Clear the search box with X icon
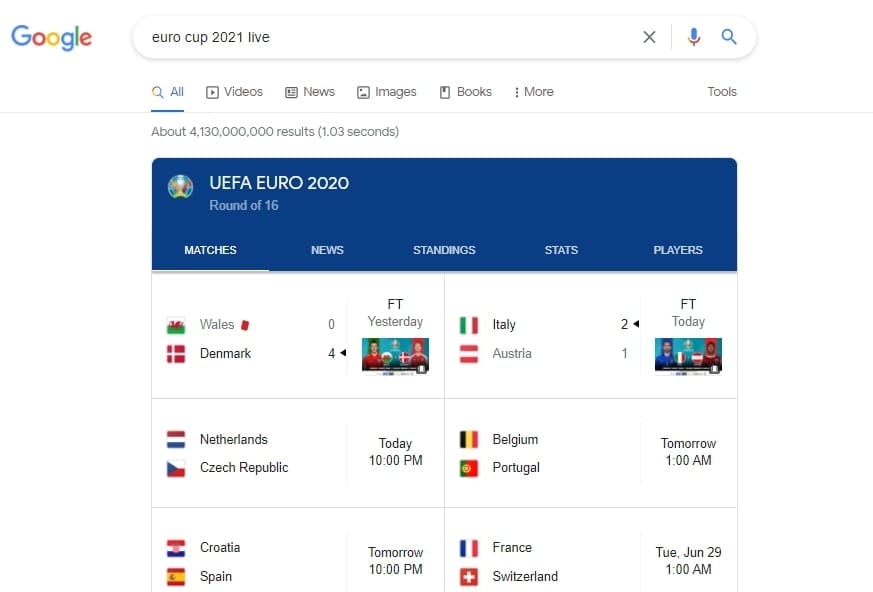Viewport: 873px width, 592px height. coord(649,37)
